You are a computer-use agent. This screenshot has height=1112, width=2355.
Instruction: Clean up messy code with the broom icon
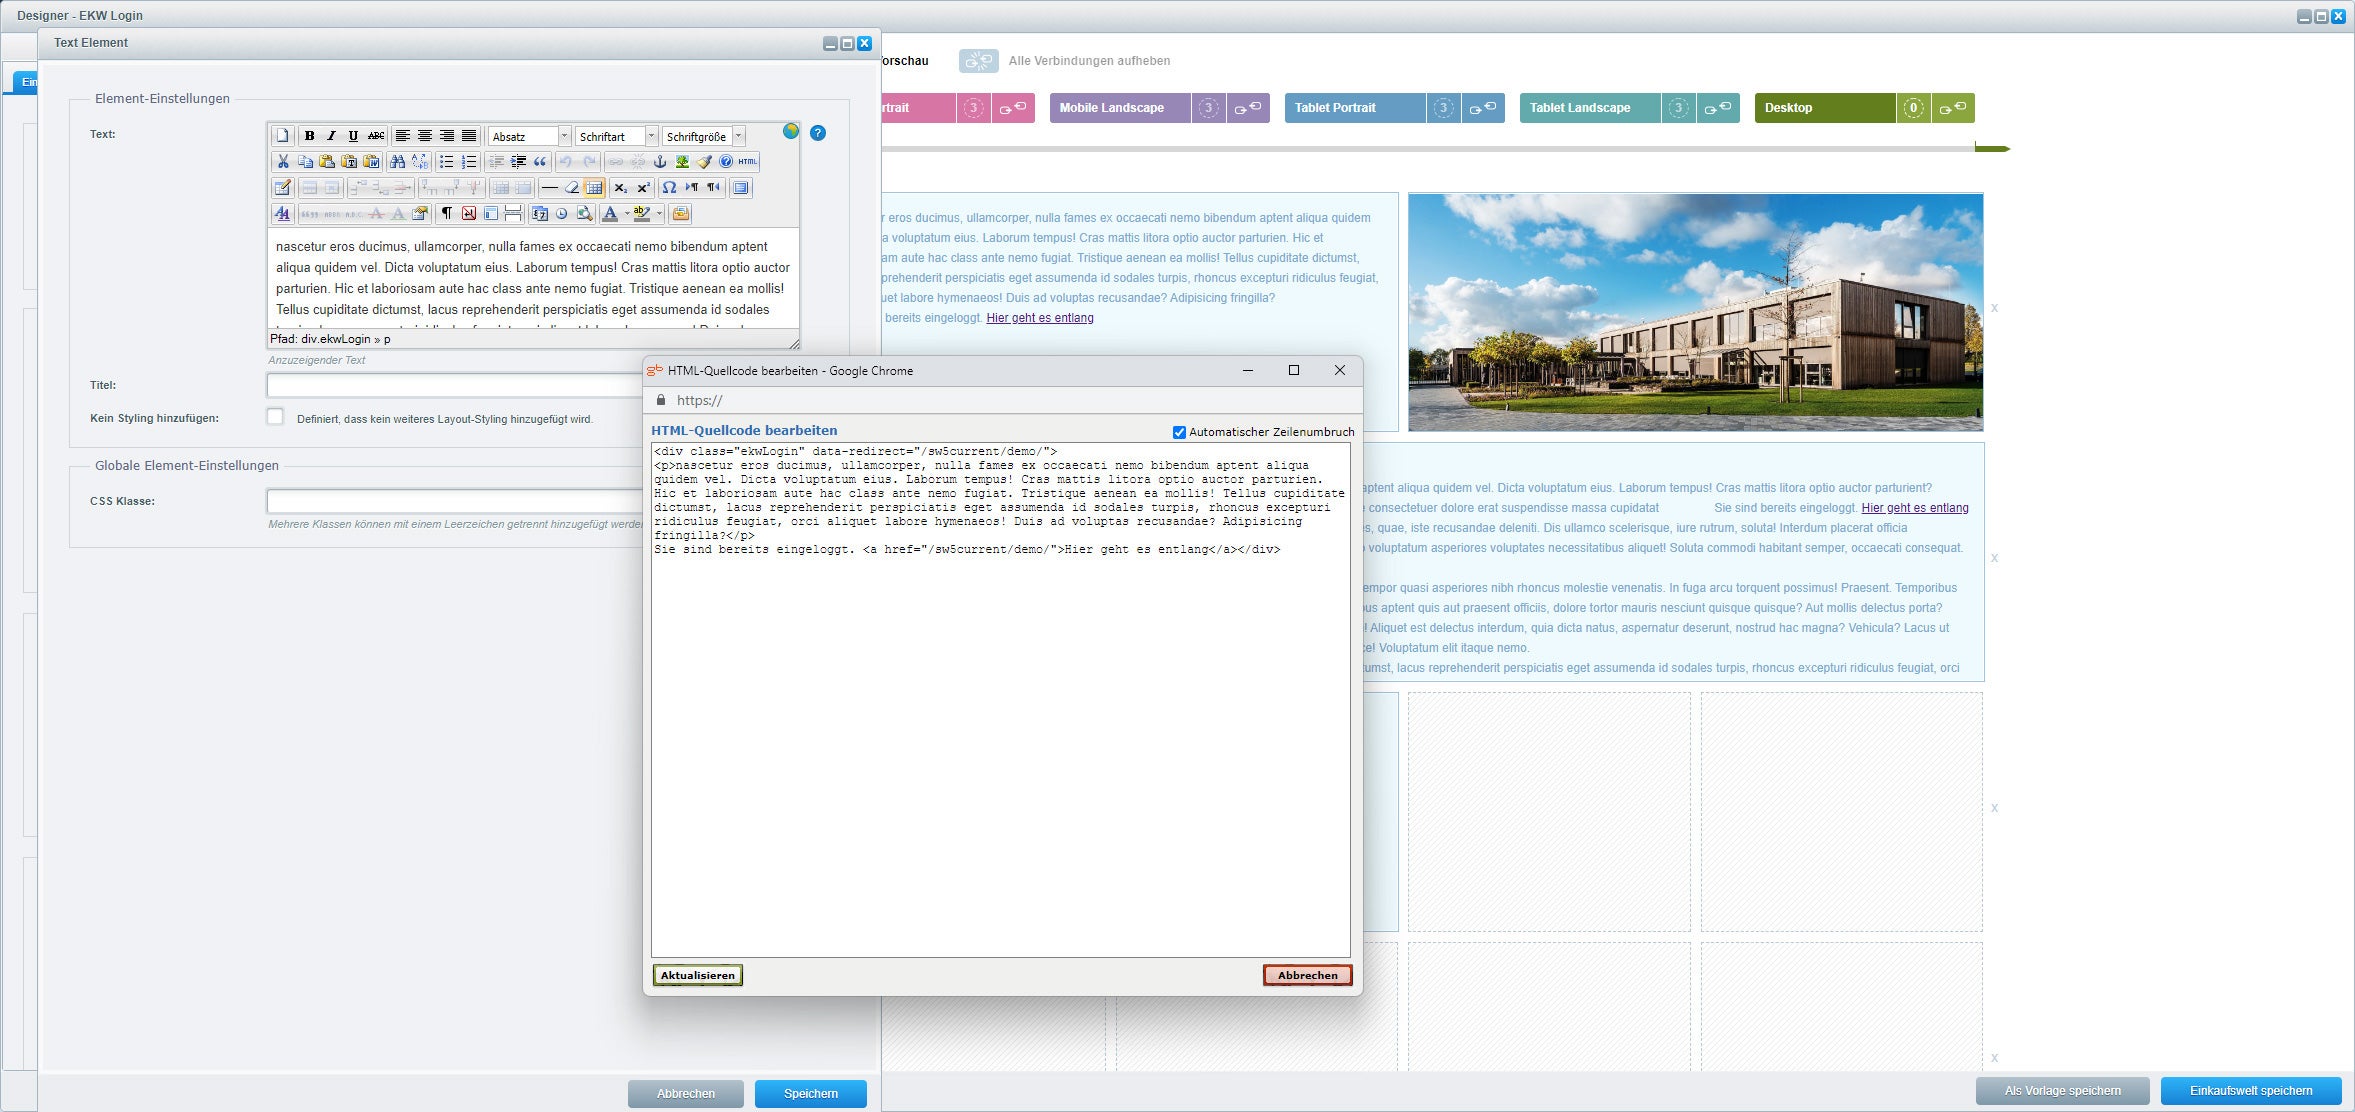704,162
